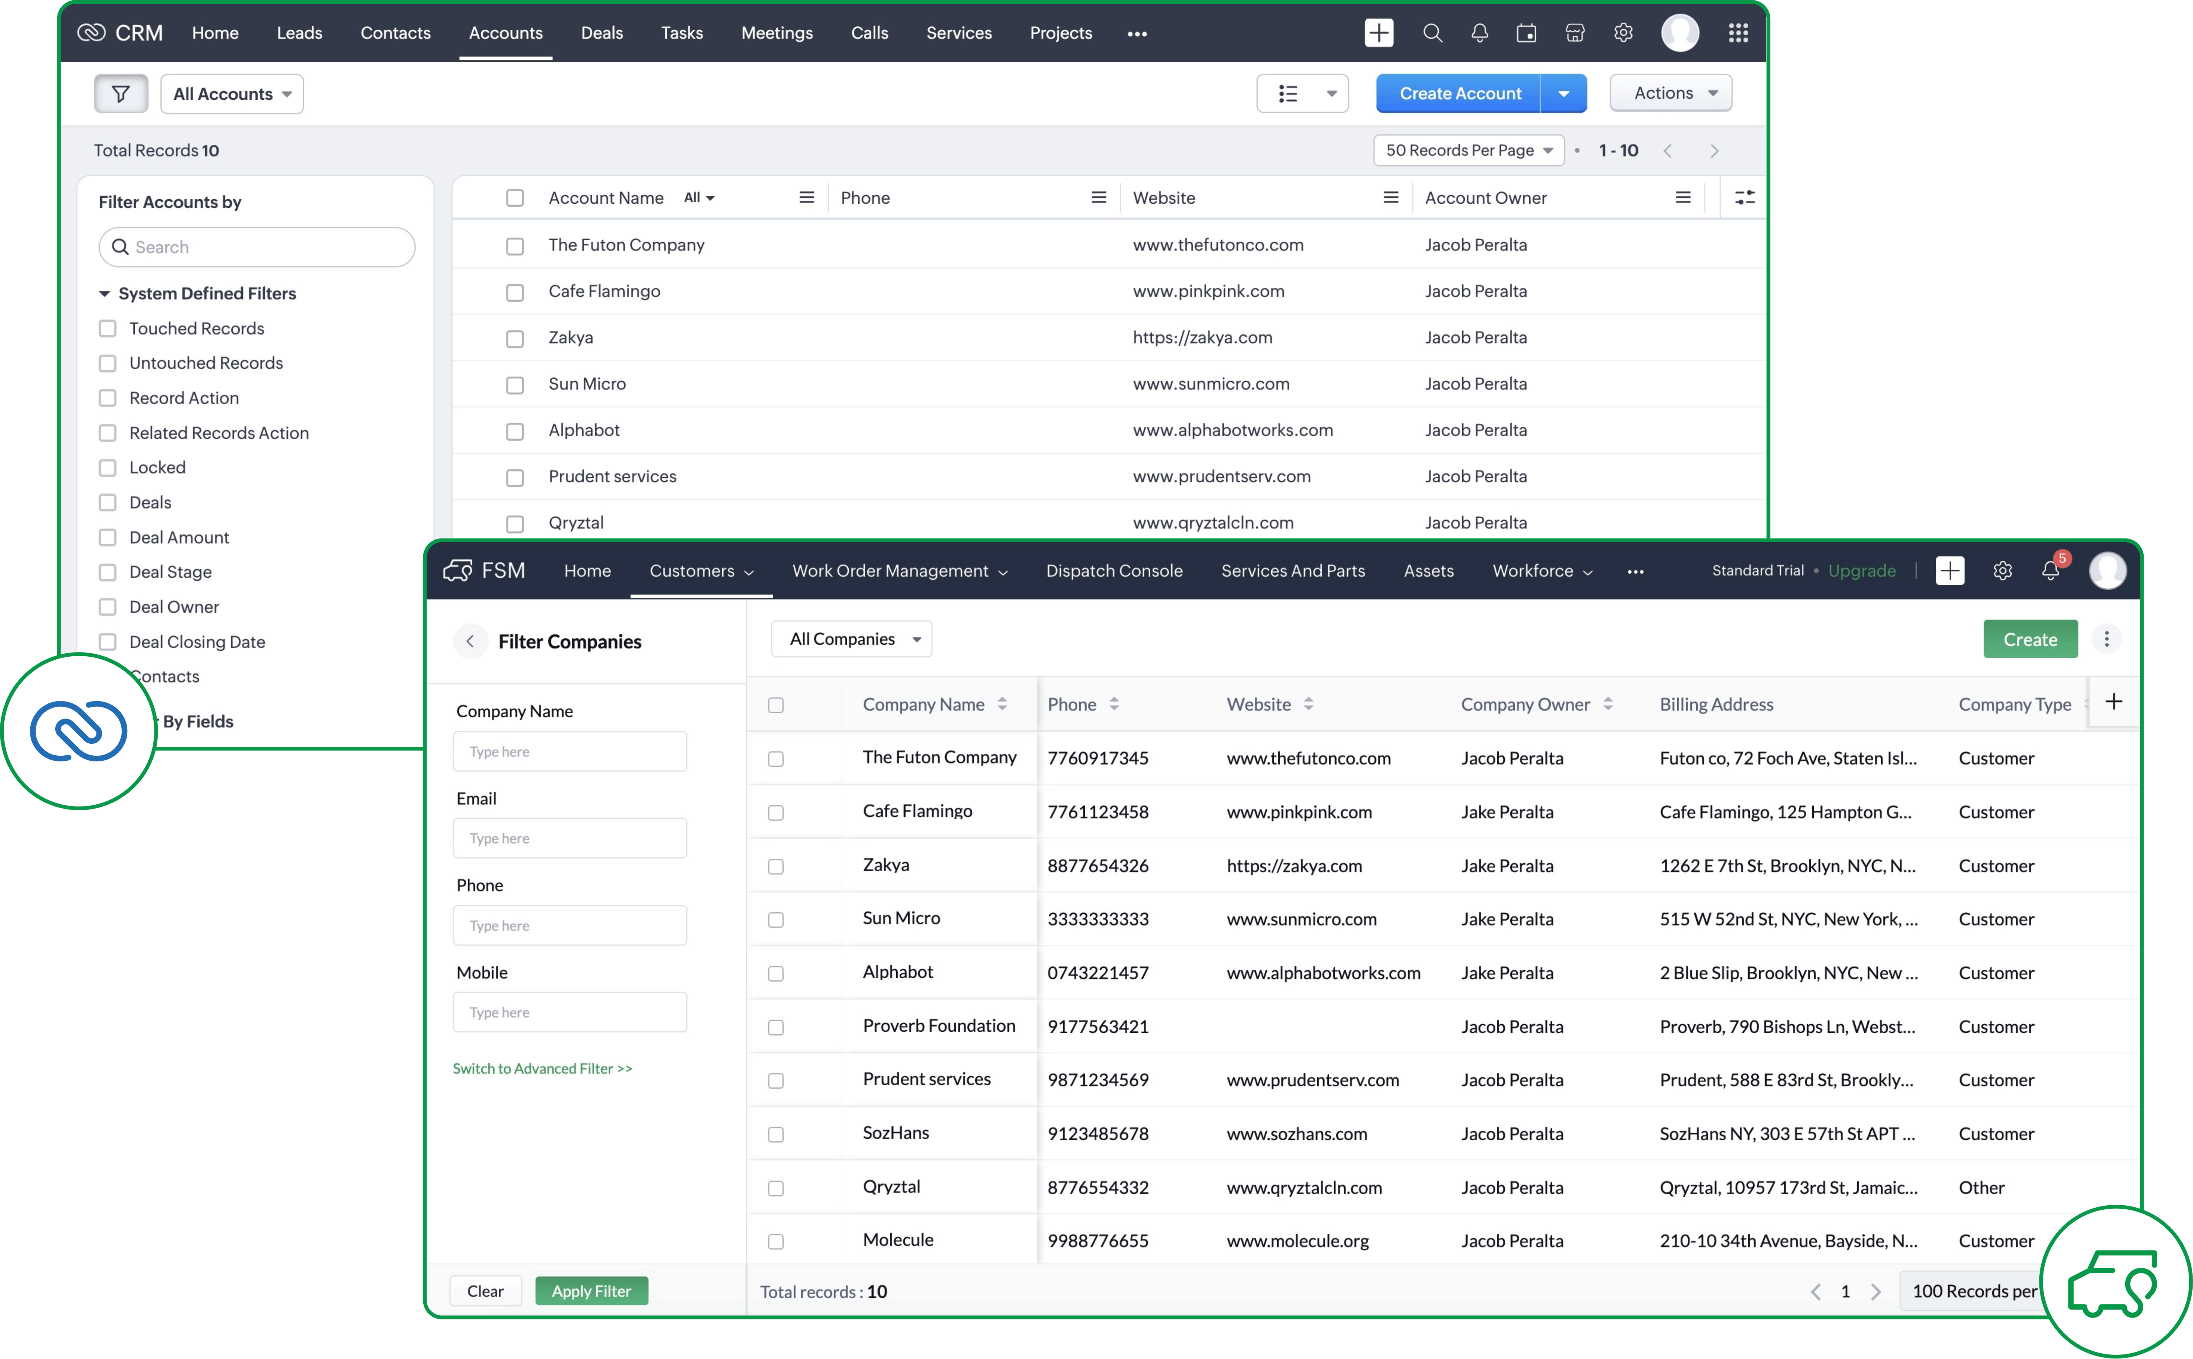The height and width of the screenshot is (1359, 2193).
Task: Open the CRM apps grid launcher
Action: 1738,33
